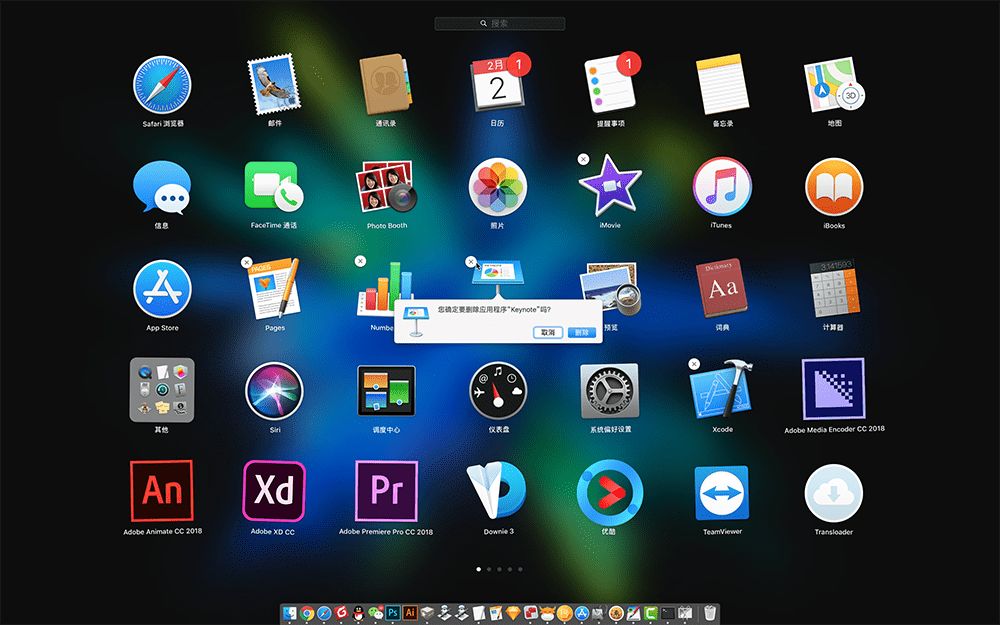
Task: Launch the Pages app
Action: click(274, 289)
